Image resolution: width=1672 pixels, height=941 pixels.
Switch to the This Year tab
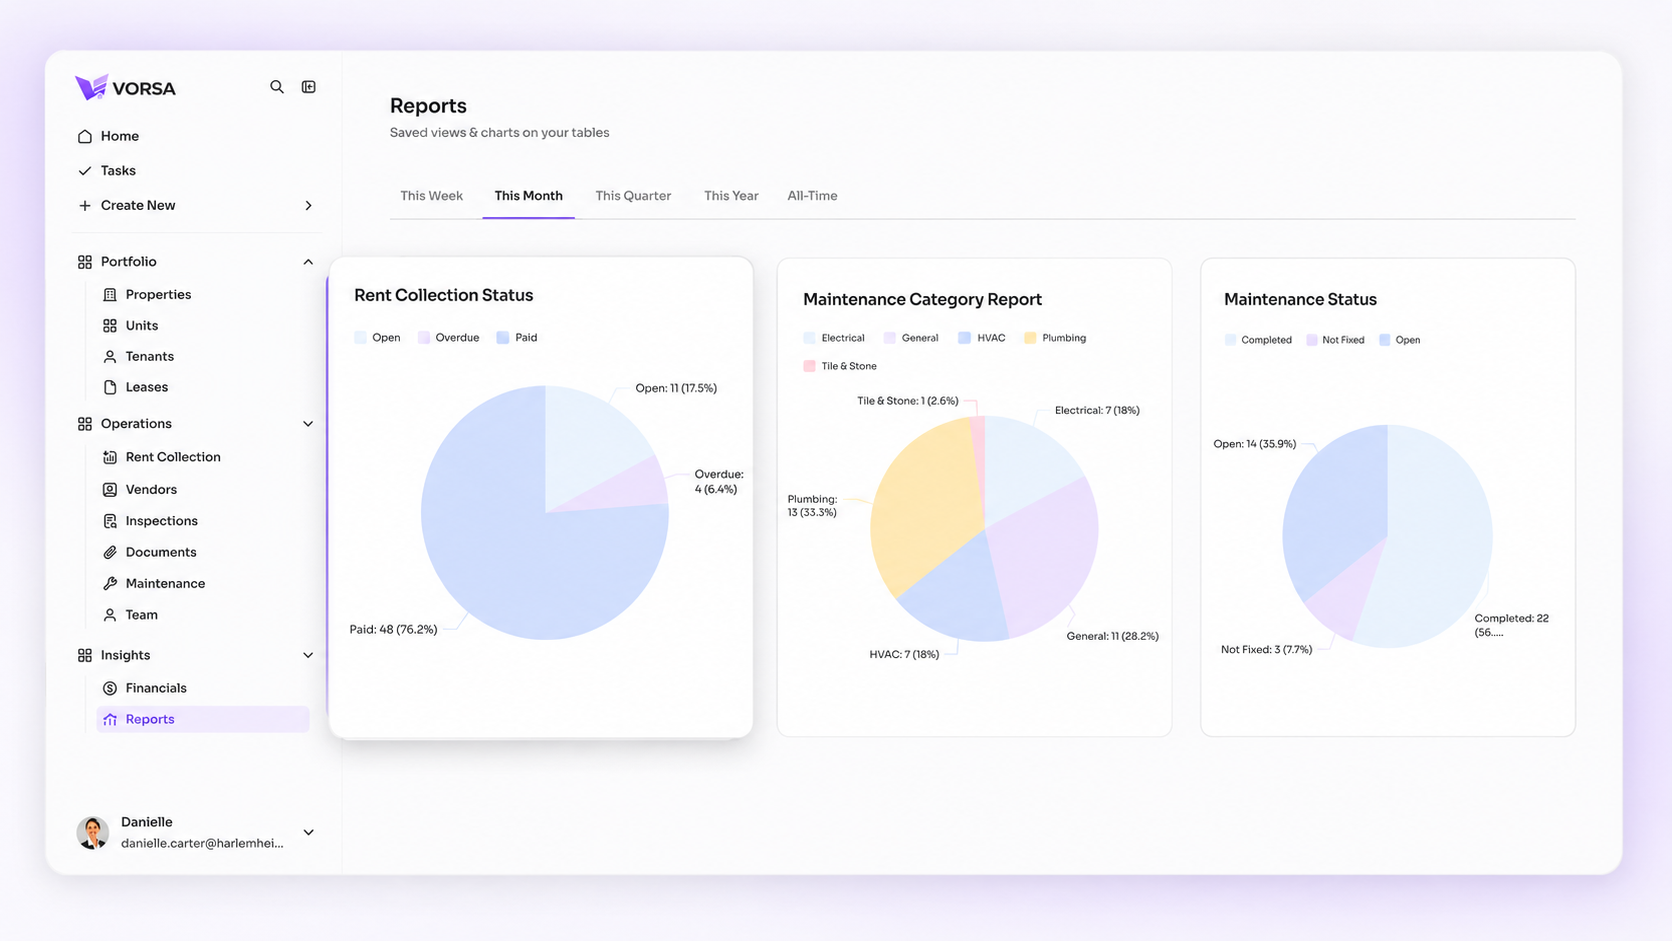pyautogui.click(x=731, y=196)
